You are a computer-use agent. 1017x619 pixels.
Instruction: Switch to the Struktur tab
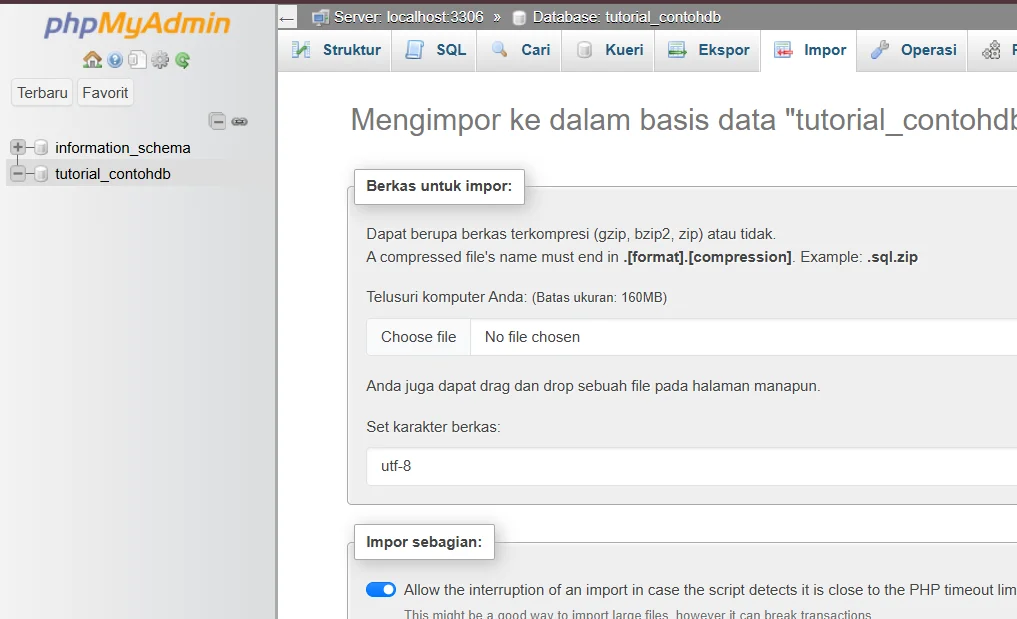336,50
